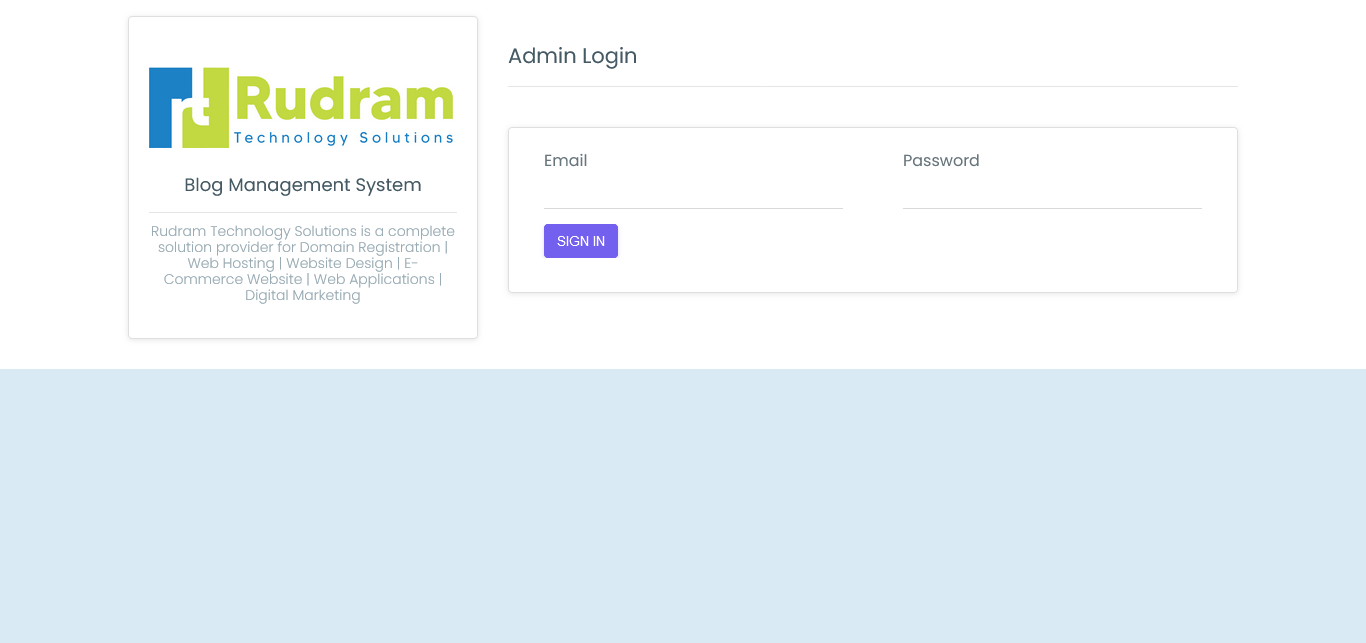Image resolution: width=1366 pixels, height=643 pixels.
Task: Click the Website Design text
Action: pos(340,263)
